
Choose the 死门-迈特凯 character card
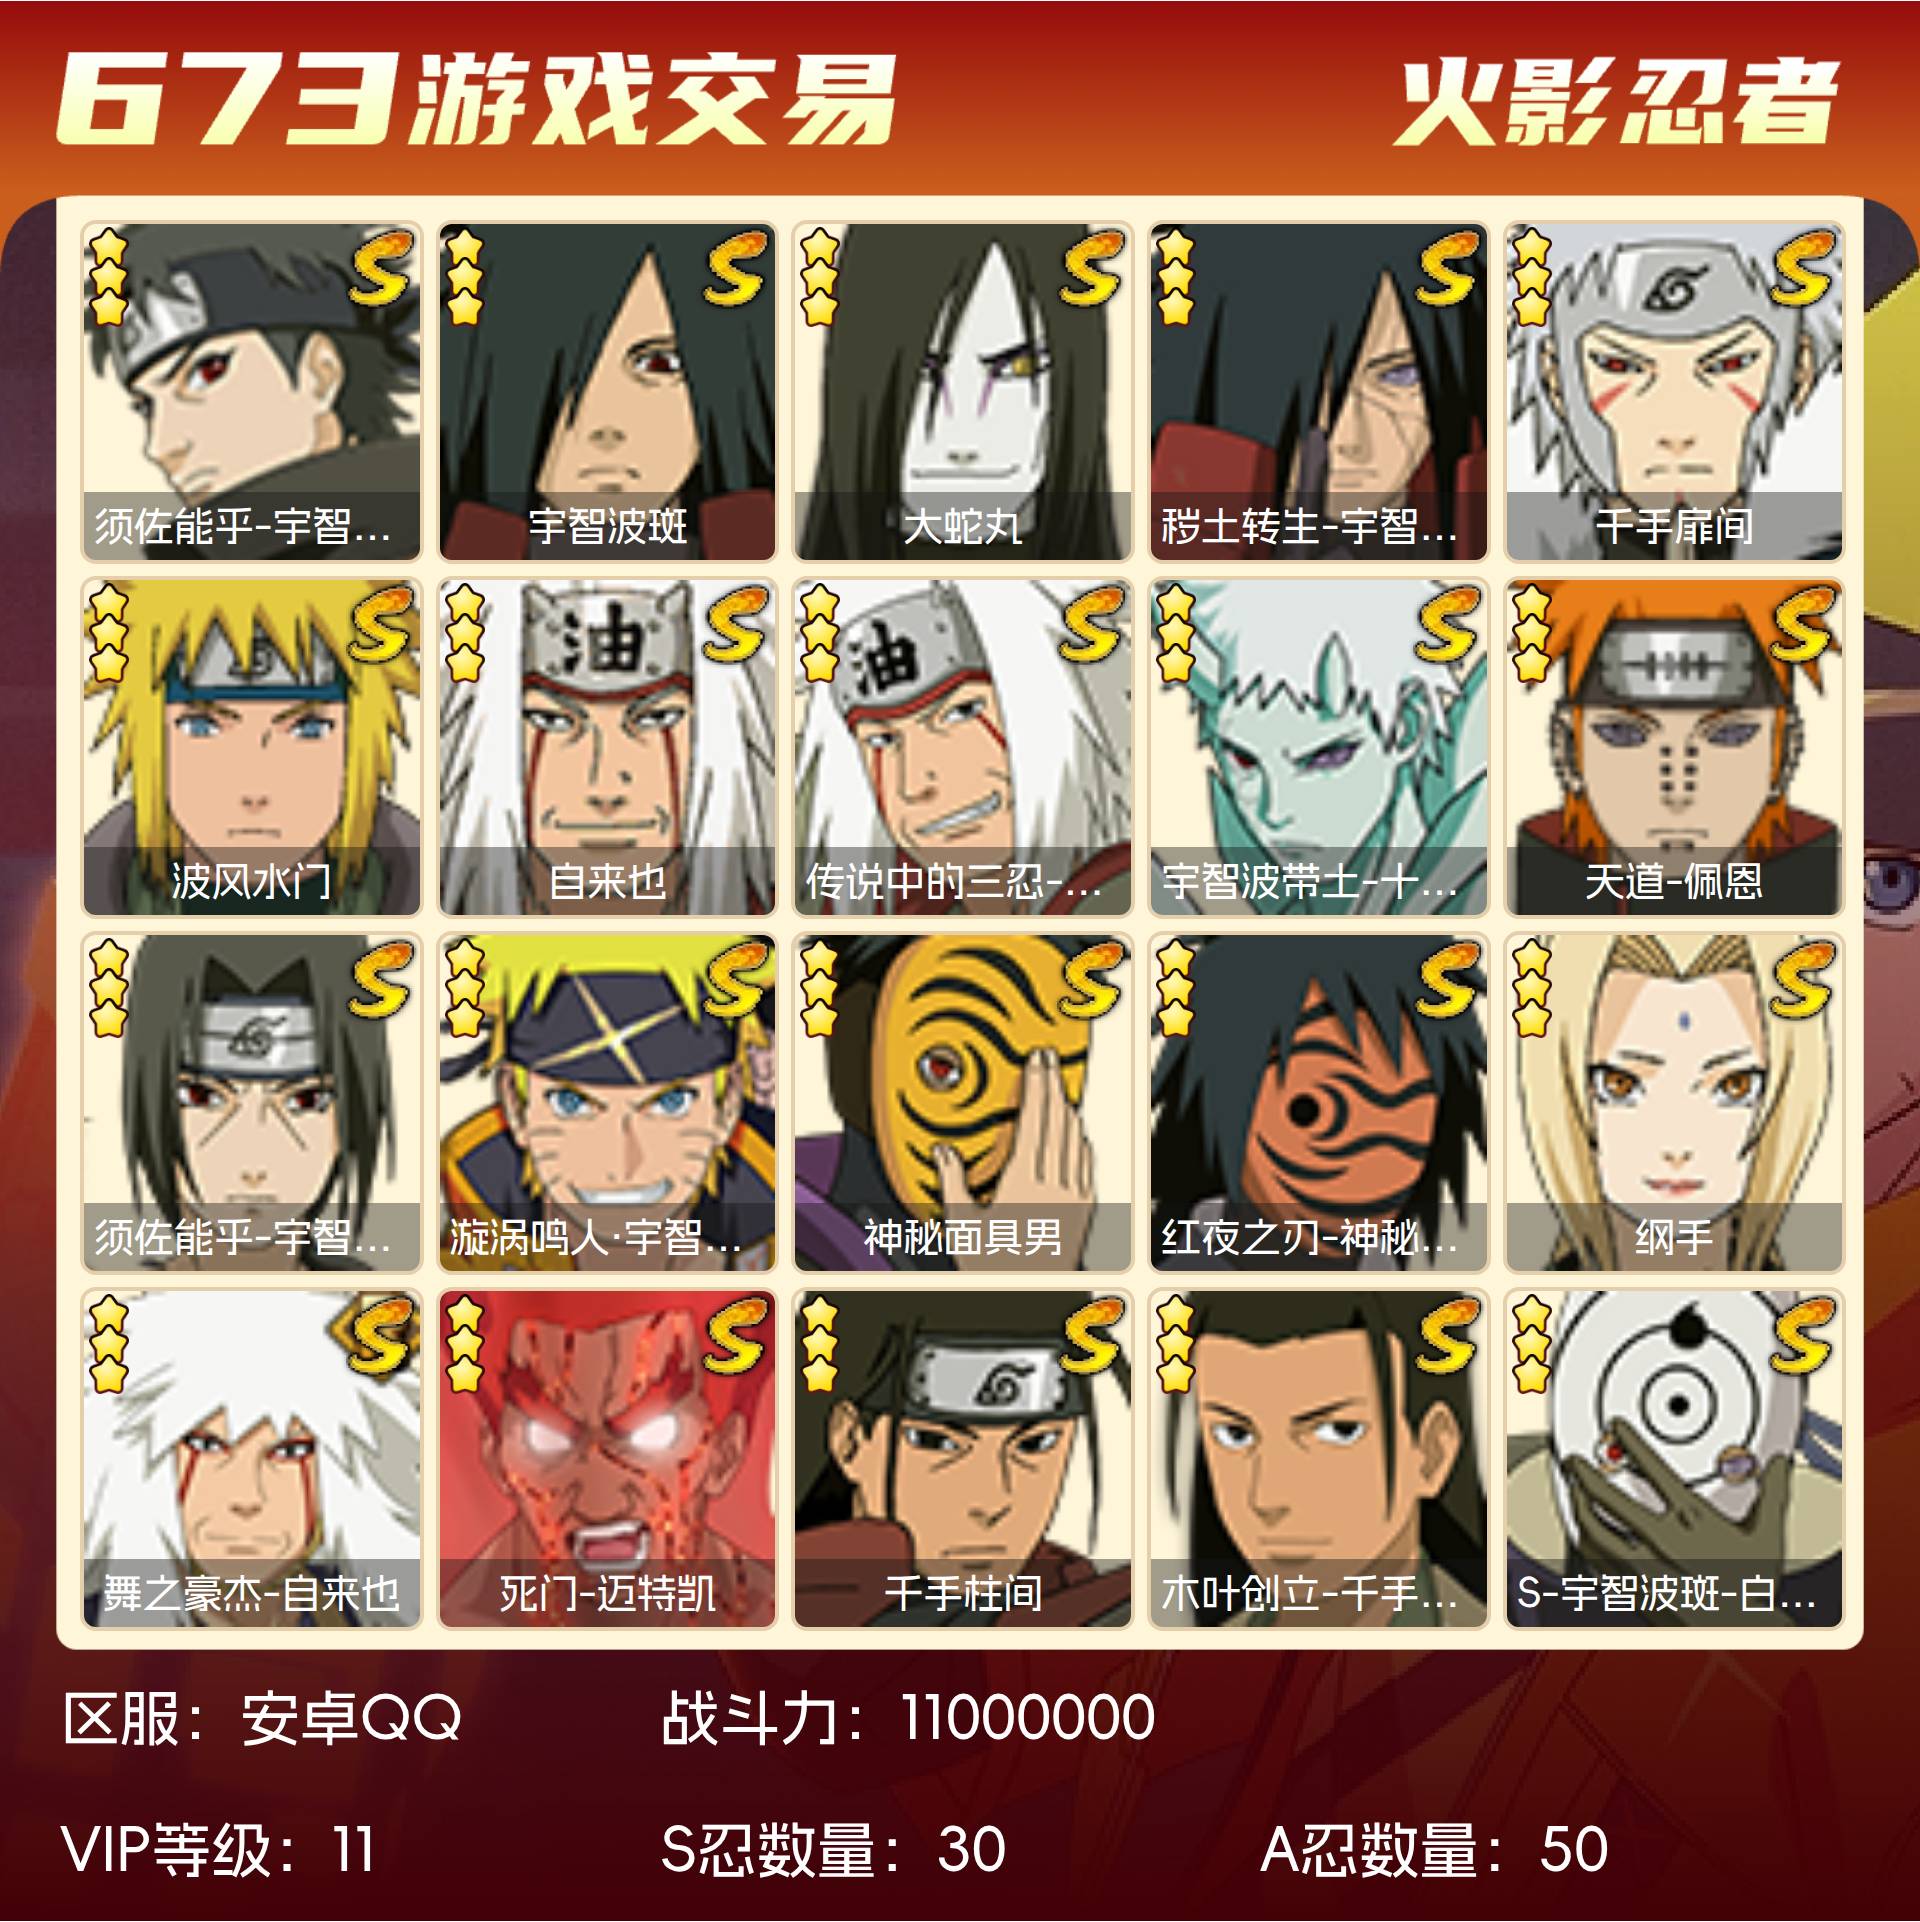point(607,1458)
